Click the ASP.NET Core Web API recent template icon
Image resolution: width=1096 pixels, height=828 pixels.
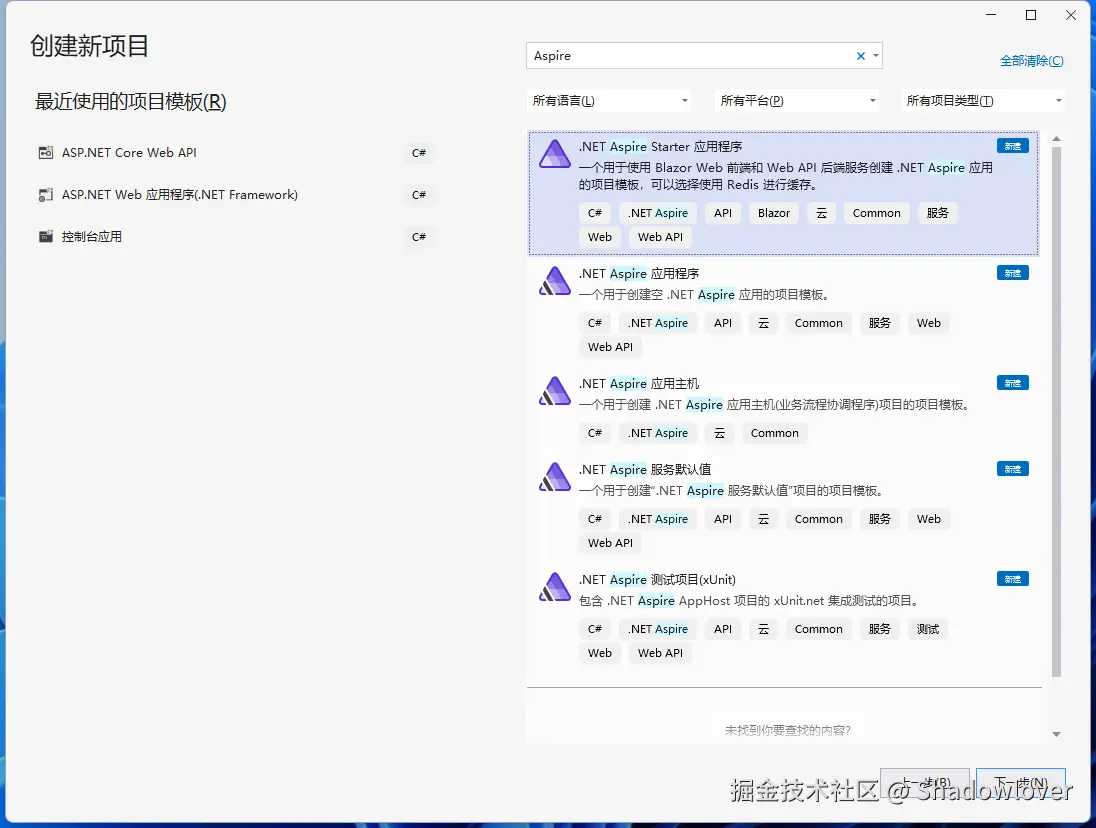[45, 152]
